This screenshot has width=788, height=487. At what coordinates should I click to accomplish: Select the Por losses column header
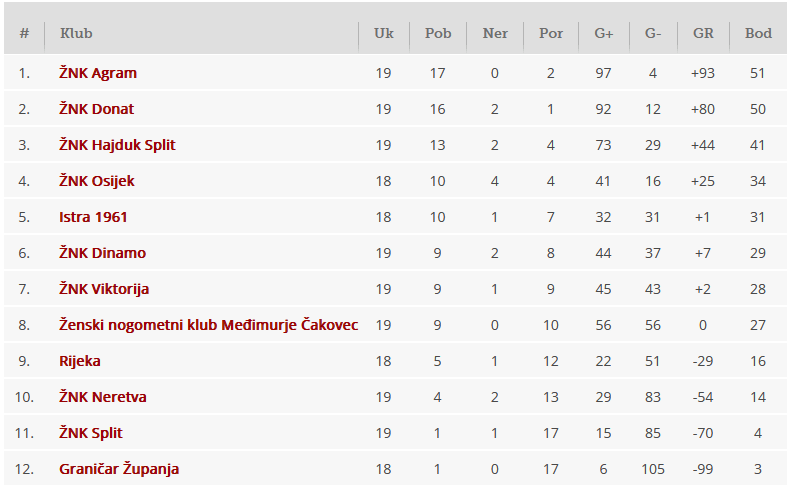pyautogui.click(x=551, y=33)
